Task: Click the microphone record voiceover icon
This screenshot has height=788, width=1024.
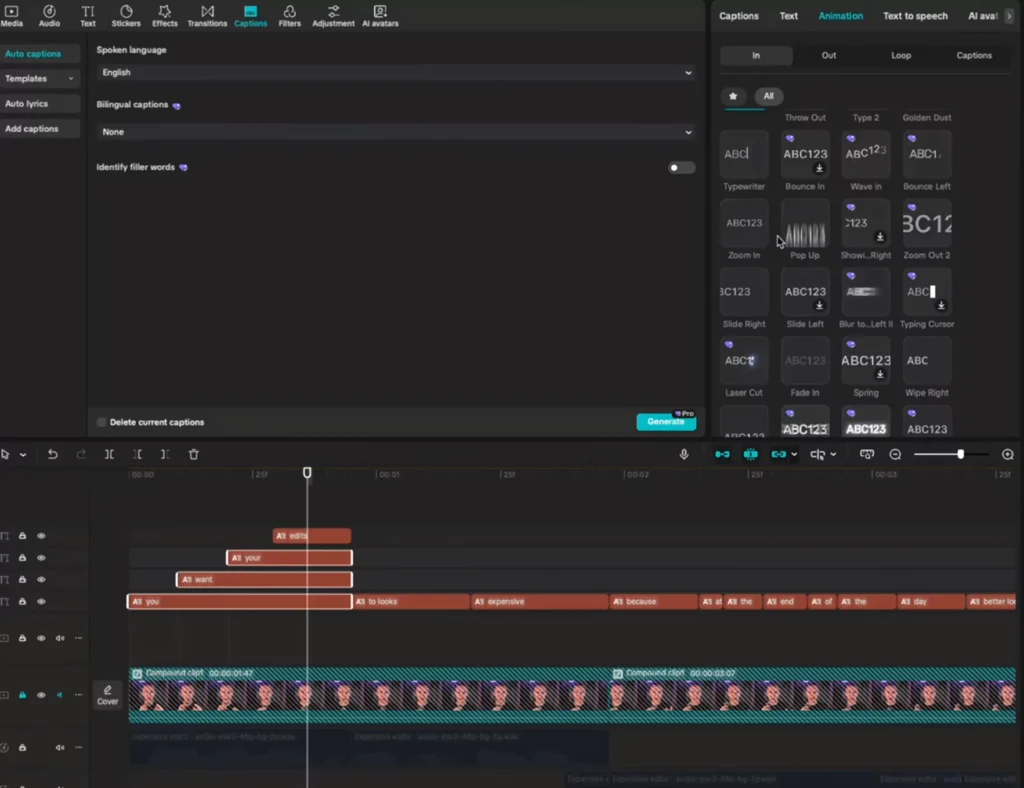Action: click(684, 454)
